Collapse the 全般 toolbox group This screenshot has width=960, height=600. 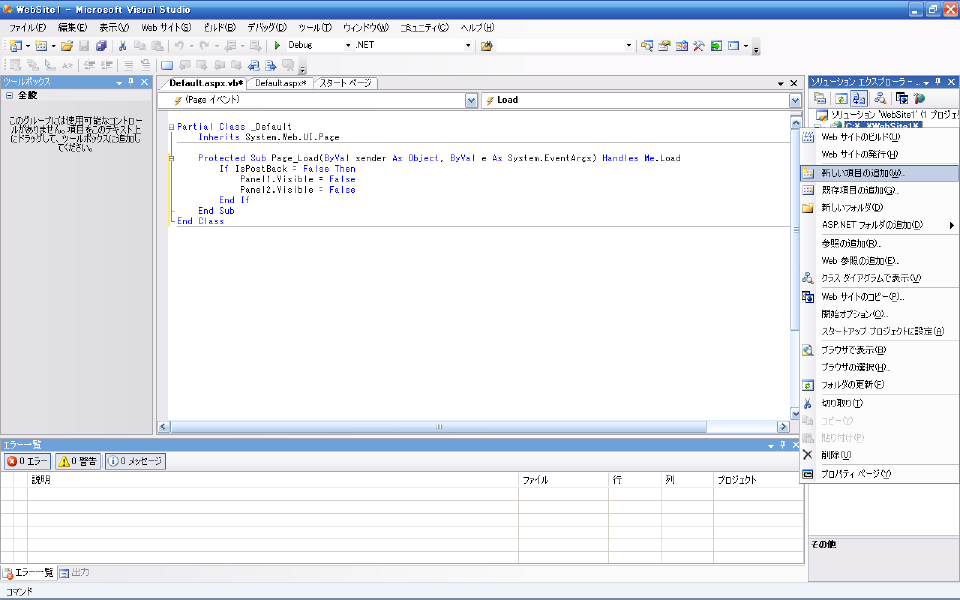[x=9, y=96]
